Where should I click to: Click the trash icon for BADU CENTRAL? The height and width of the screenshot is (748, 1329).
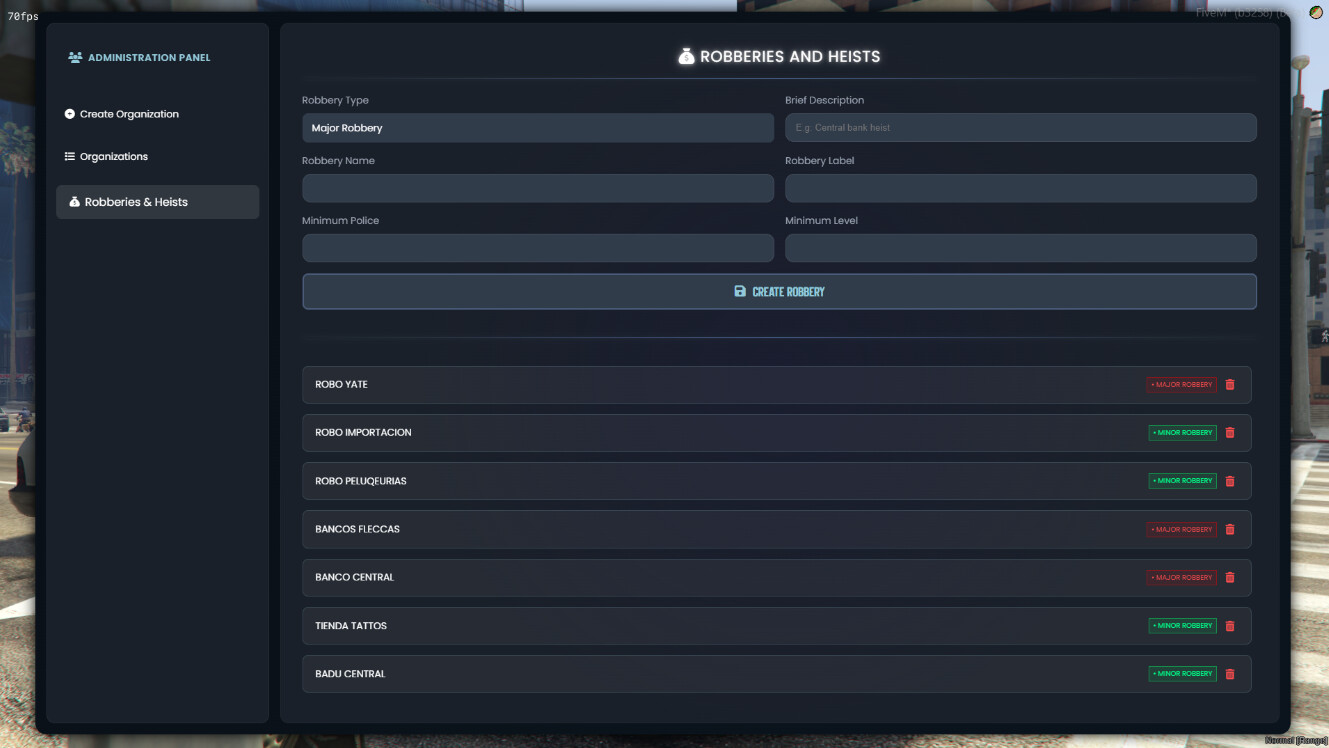pos(1229,673)
